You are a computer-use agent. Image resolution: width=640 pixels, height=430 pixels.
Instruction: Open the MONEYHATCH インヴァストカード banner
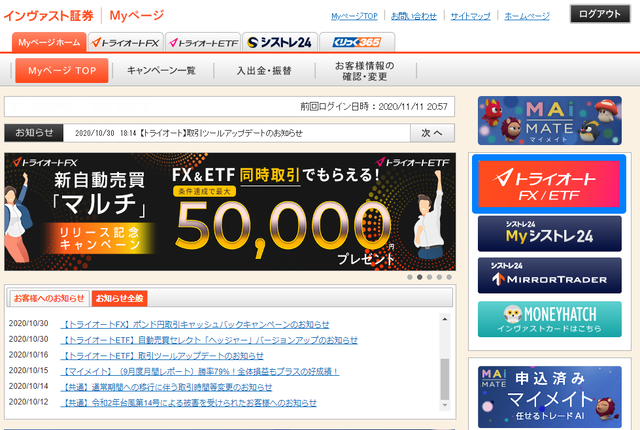[x=549, y=319]
